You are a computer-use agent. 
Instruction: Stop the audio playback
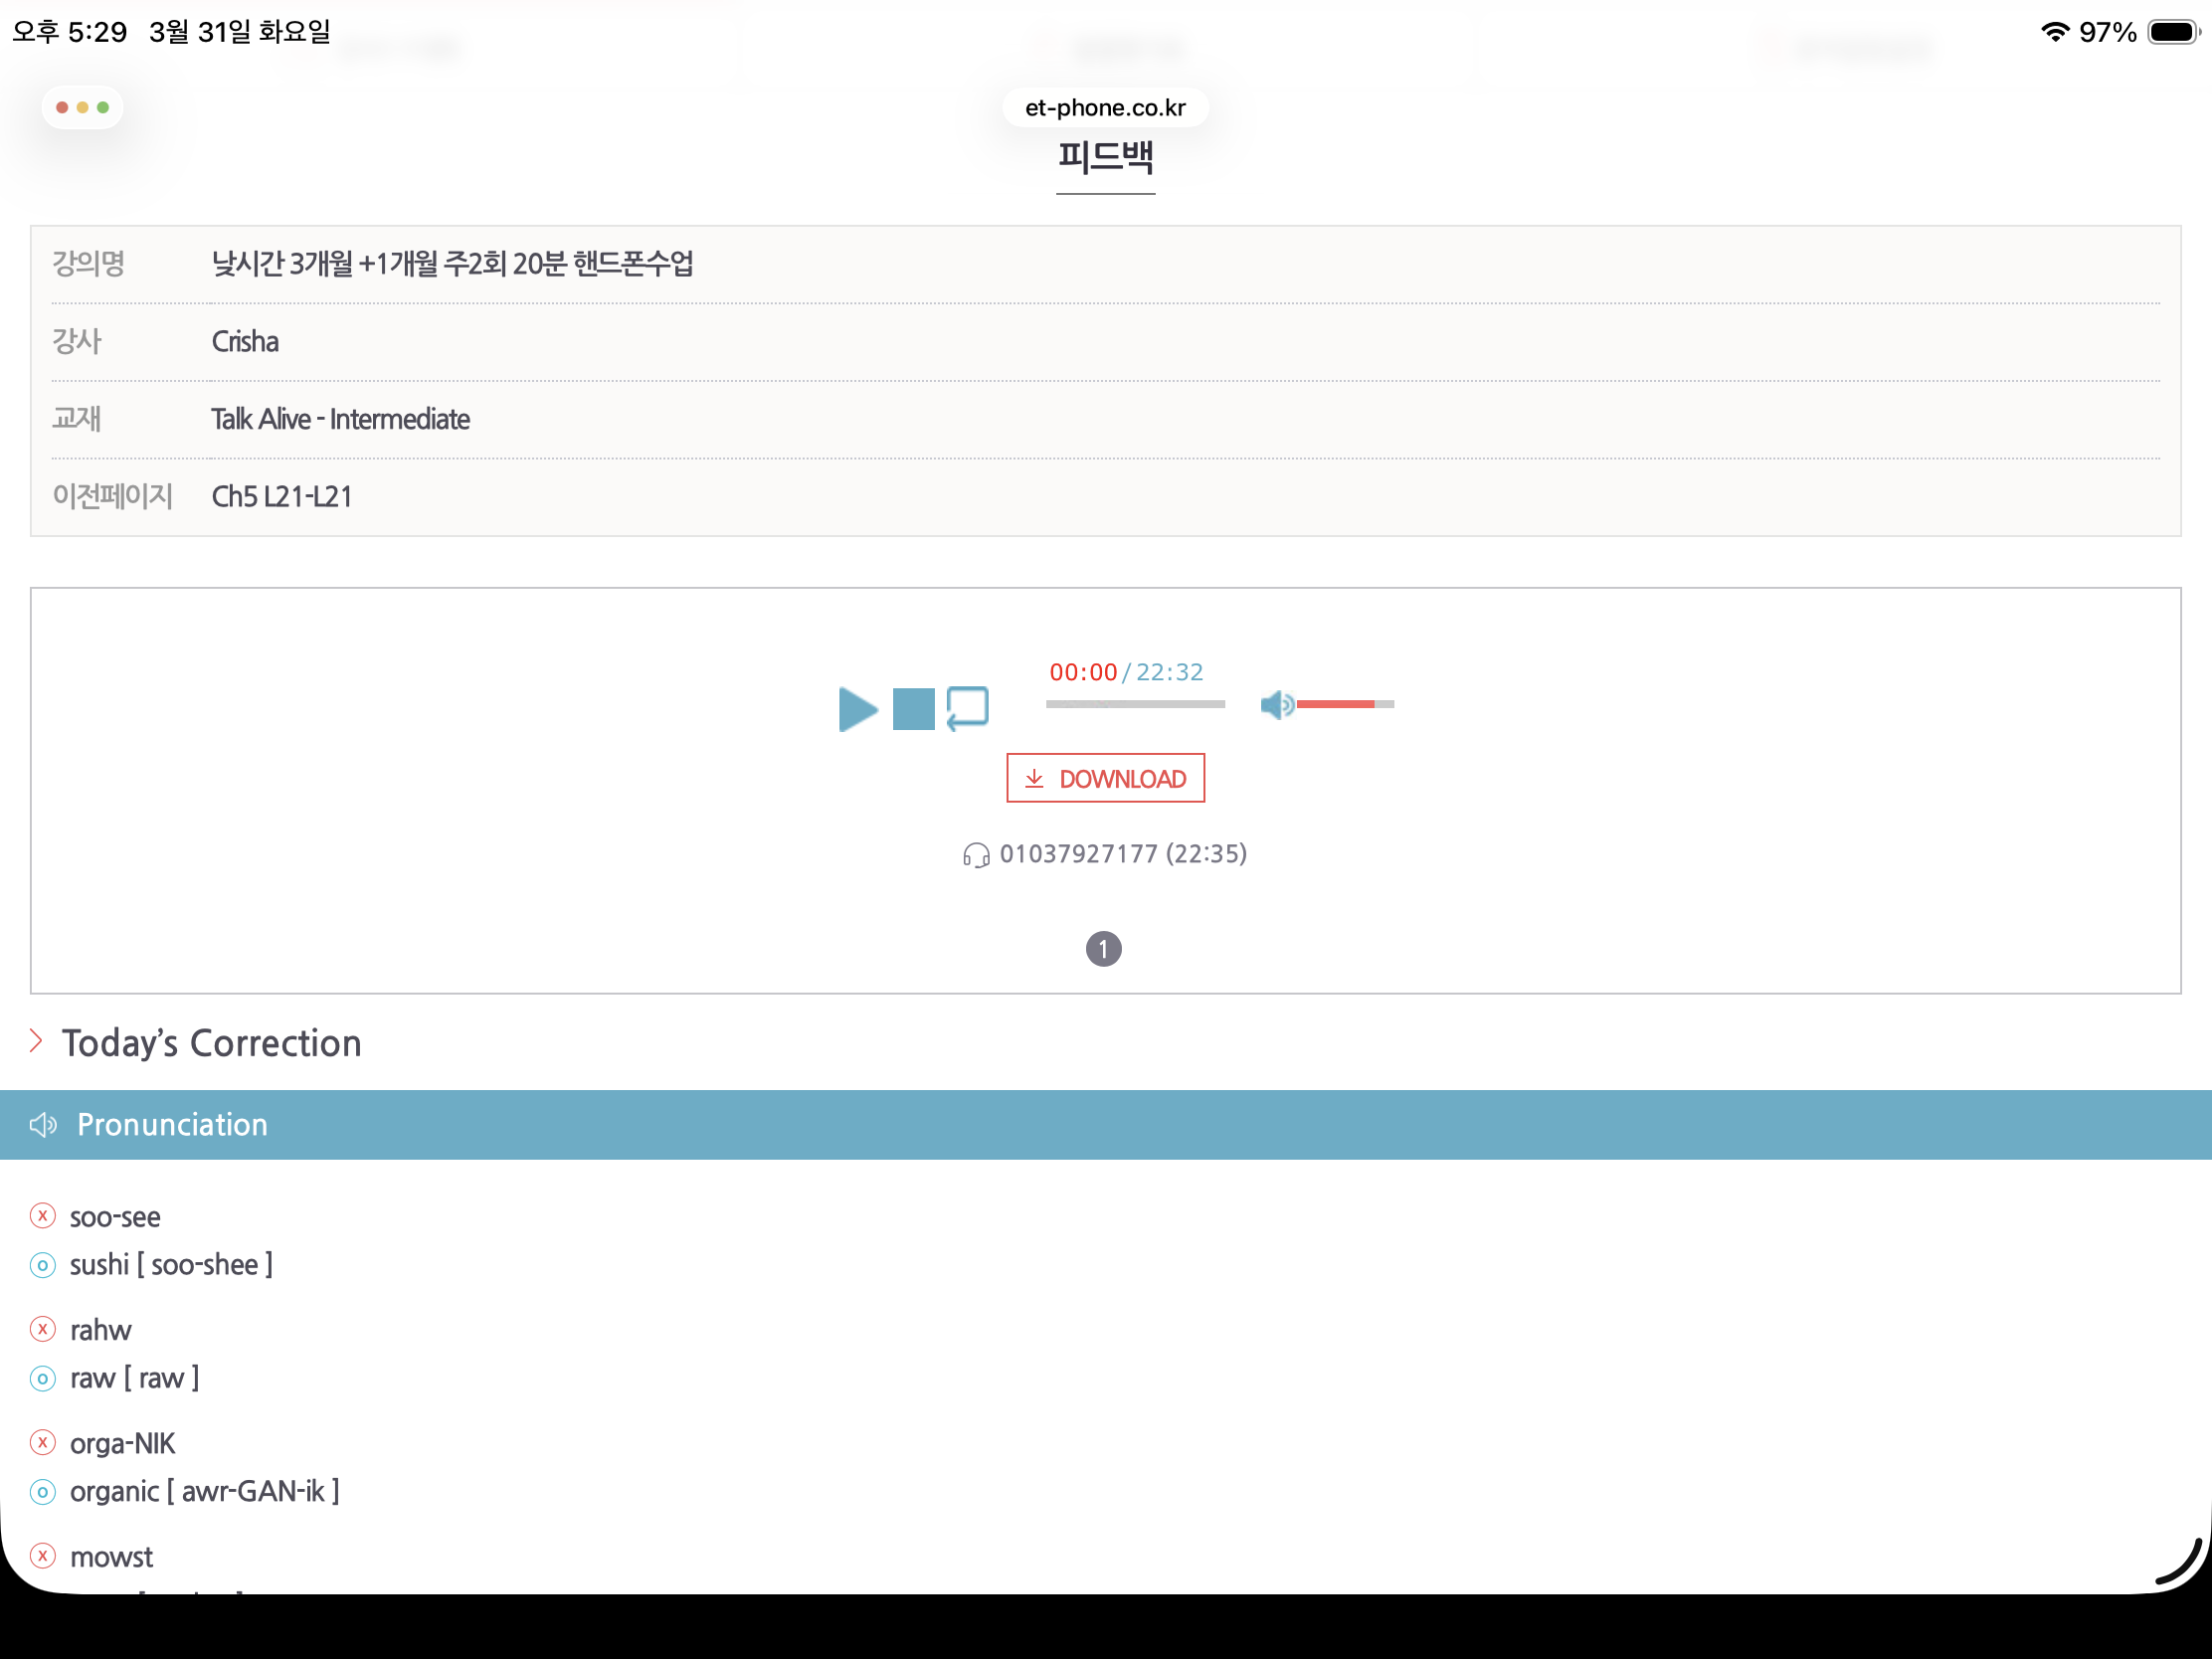point(913,709)
